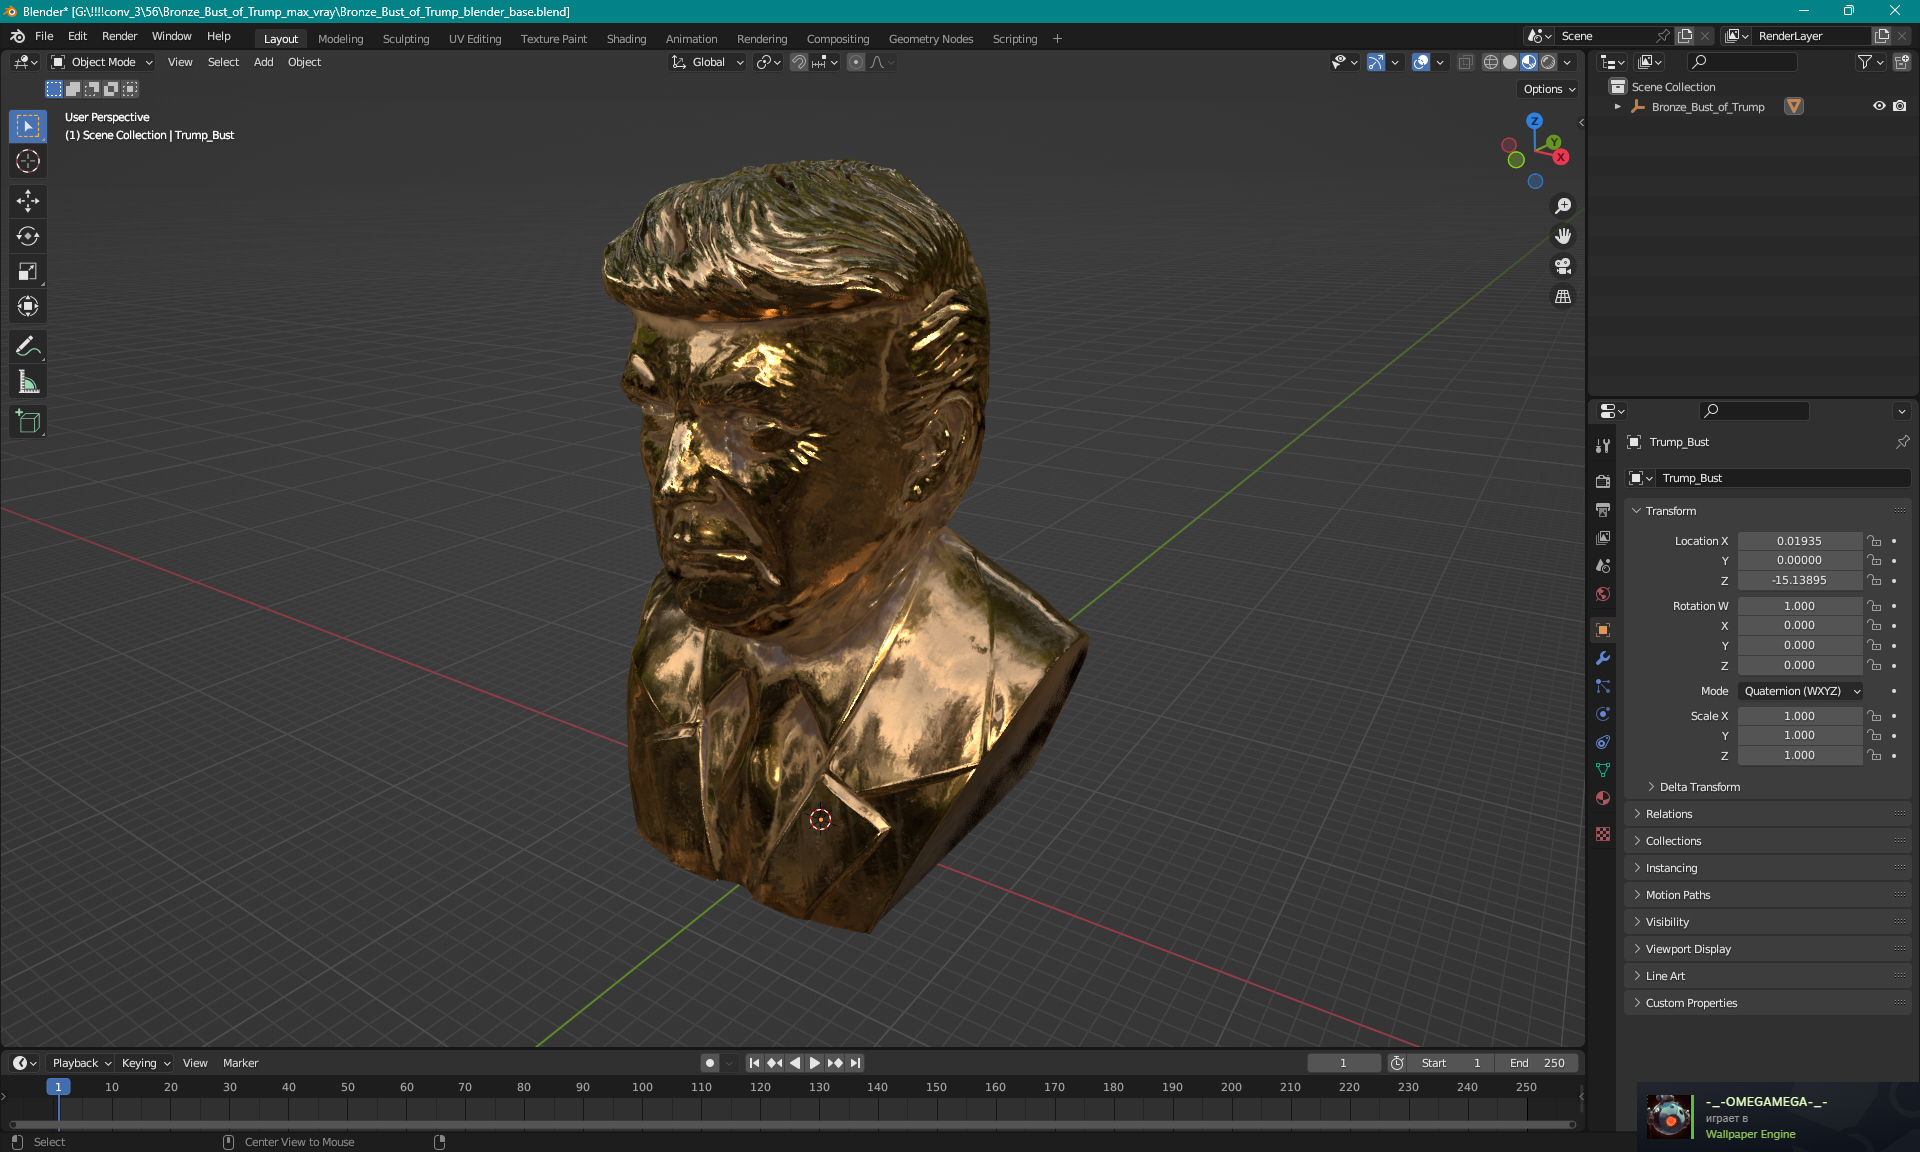Click the Location Z value field
This screenshot has height=1152, width=1920.
1799,580
